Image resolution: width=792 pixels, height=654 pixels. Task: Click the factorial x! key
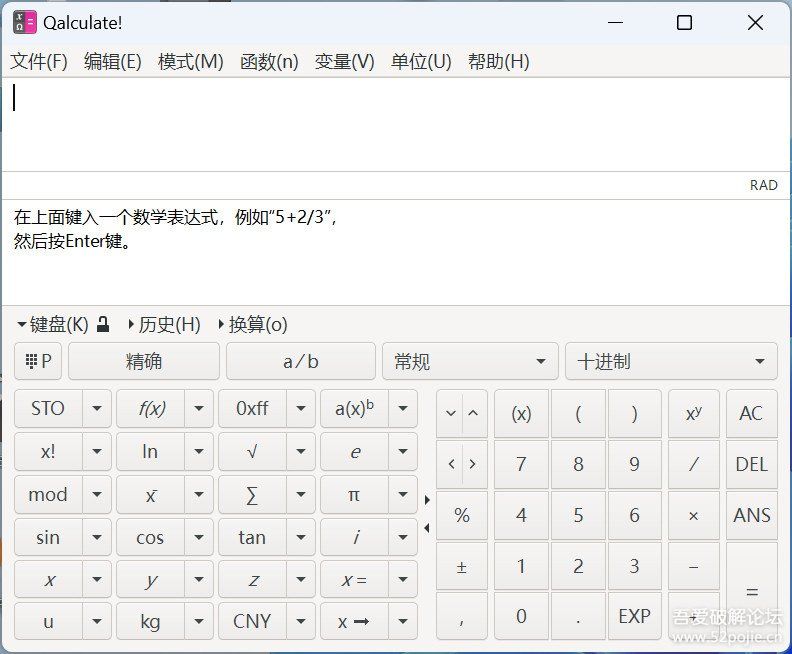point(48,451)
